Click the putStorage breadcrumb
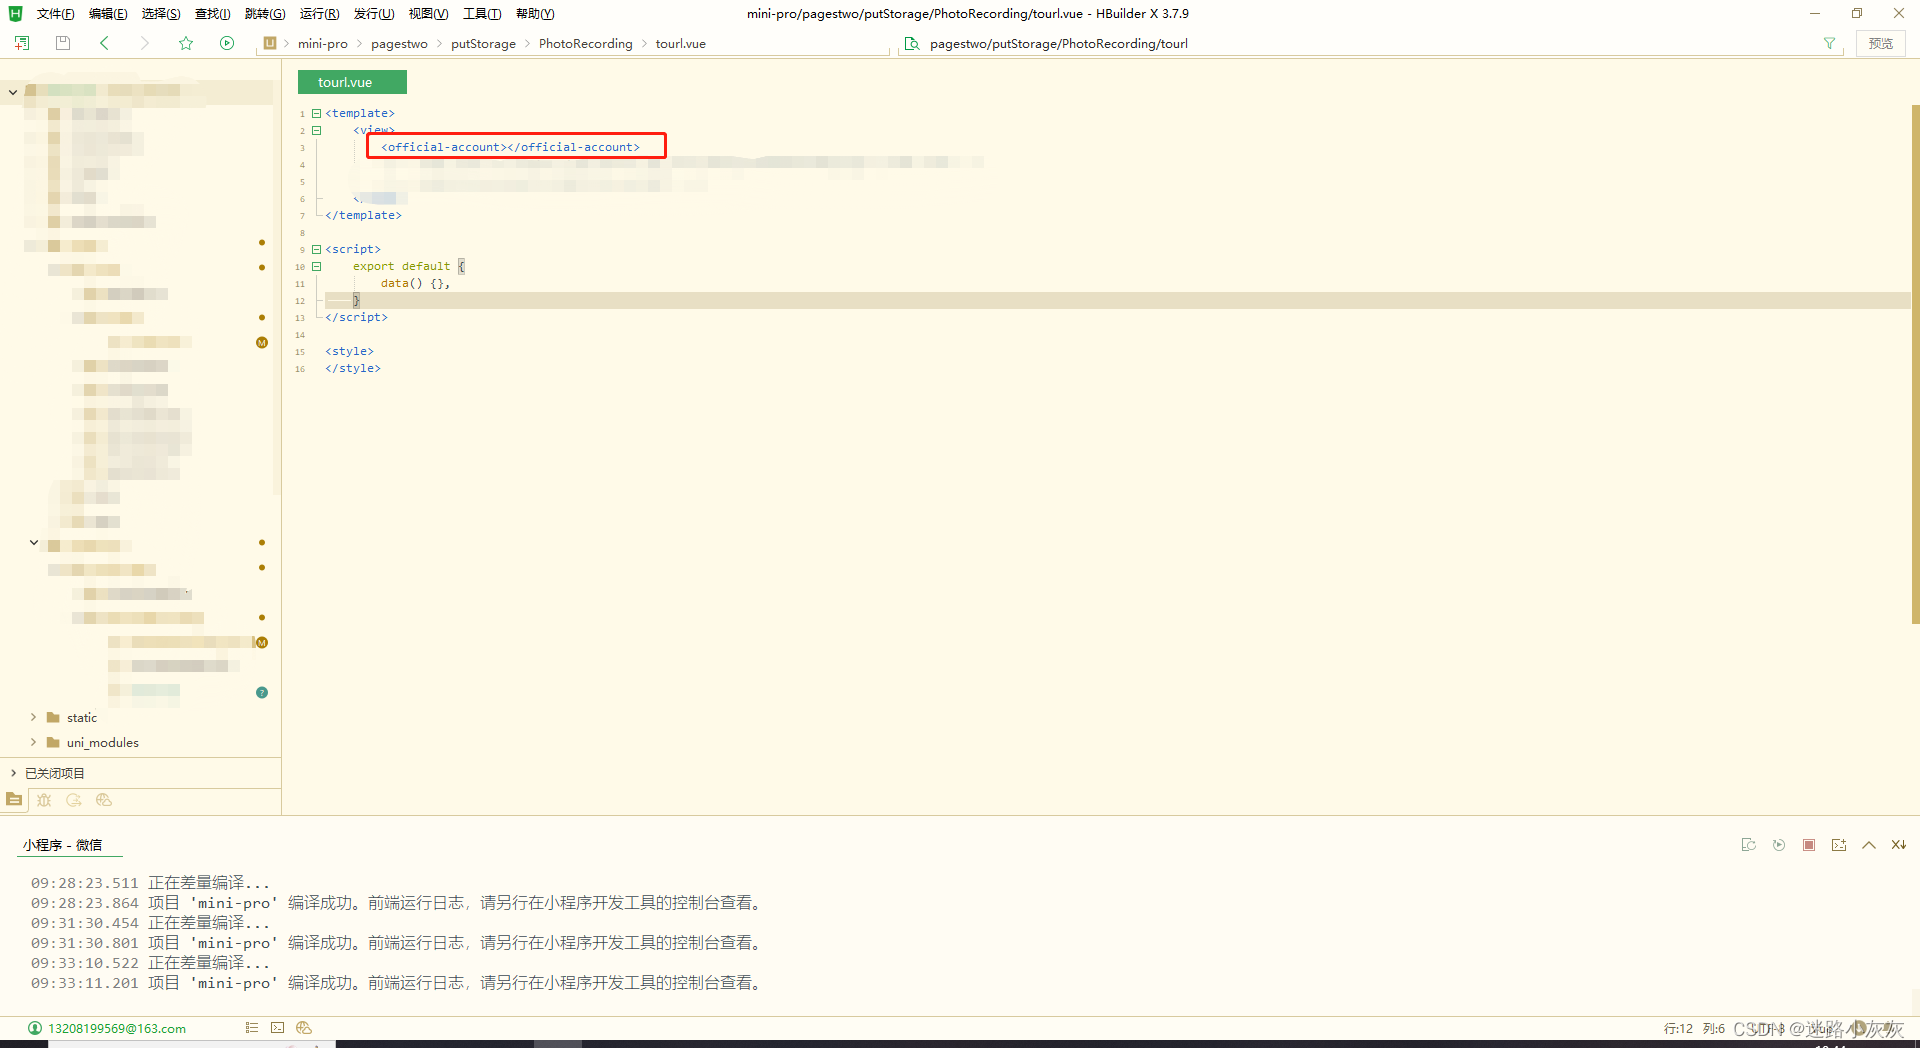The height and width of the screenshot is (1048, 1920). tap(483, 44)
